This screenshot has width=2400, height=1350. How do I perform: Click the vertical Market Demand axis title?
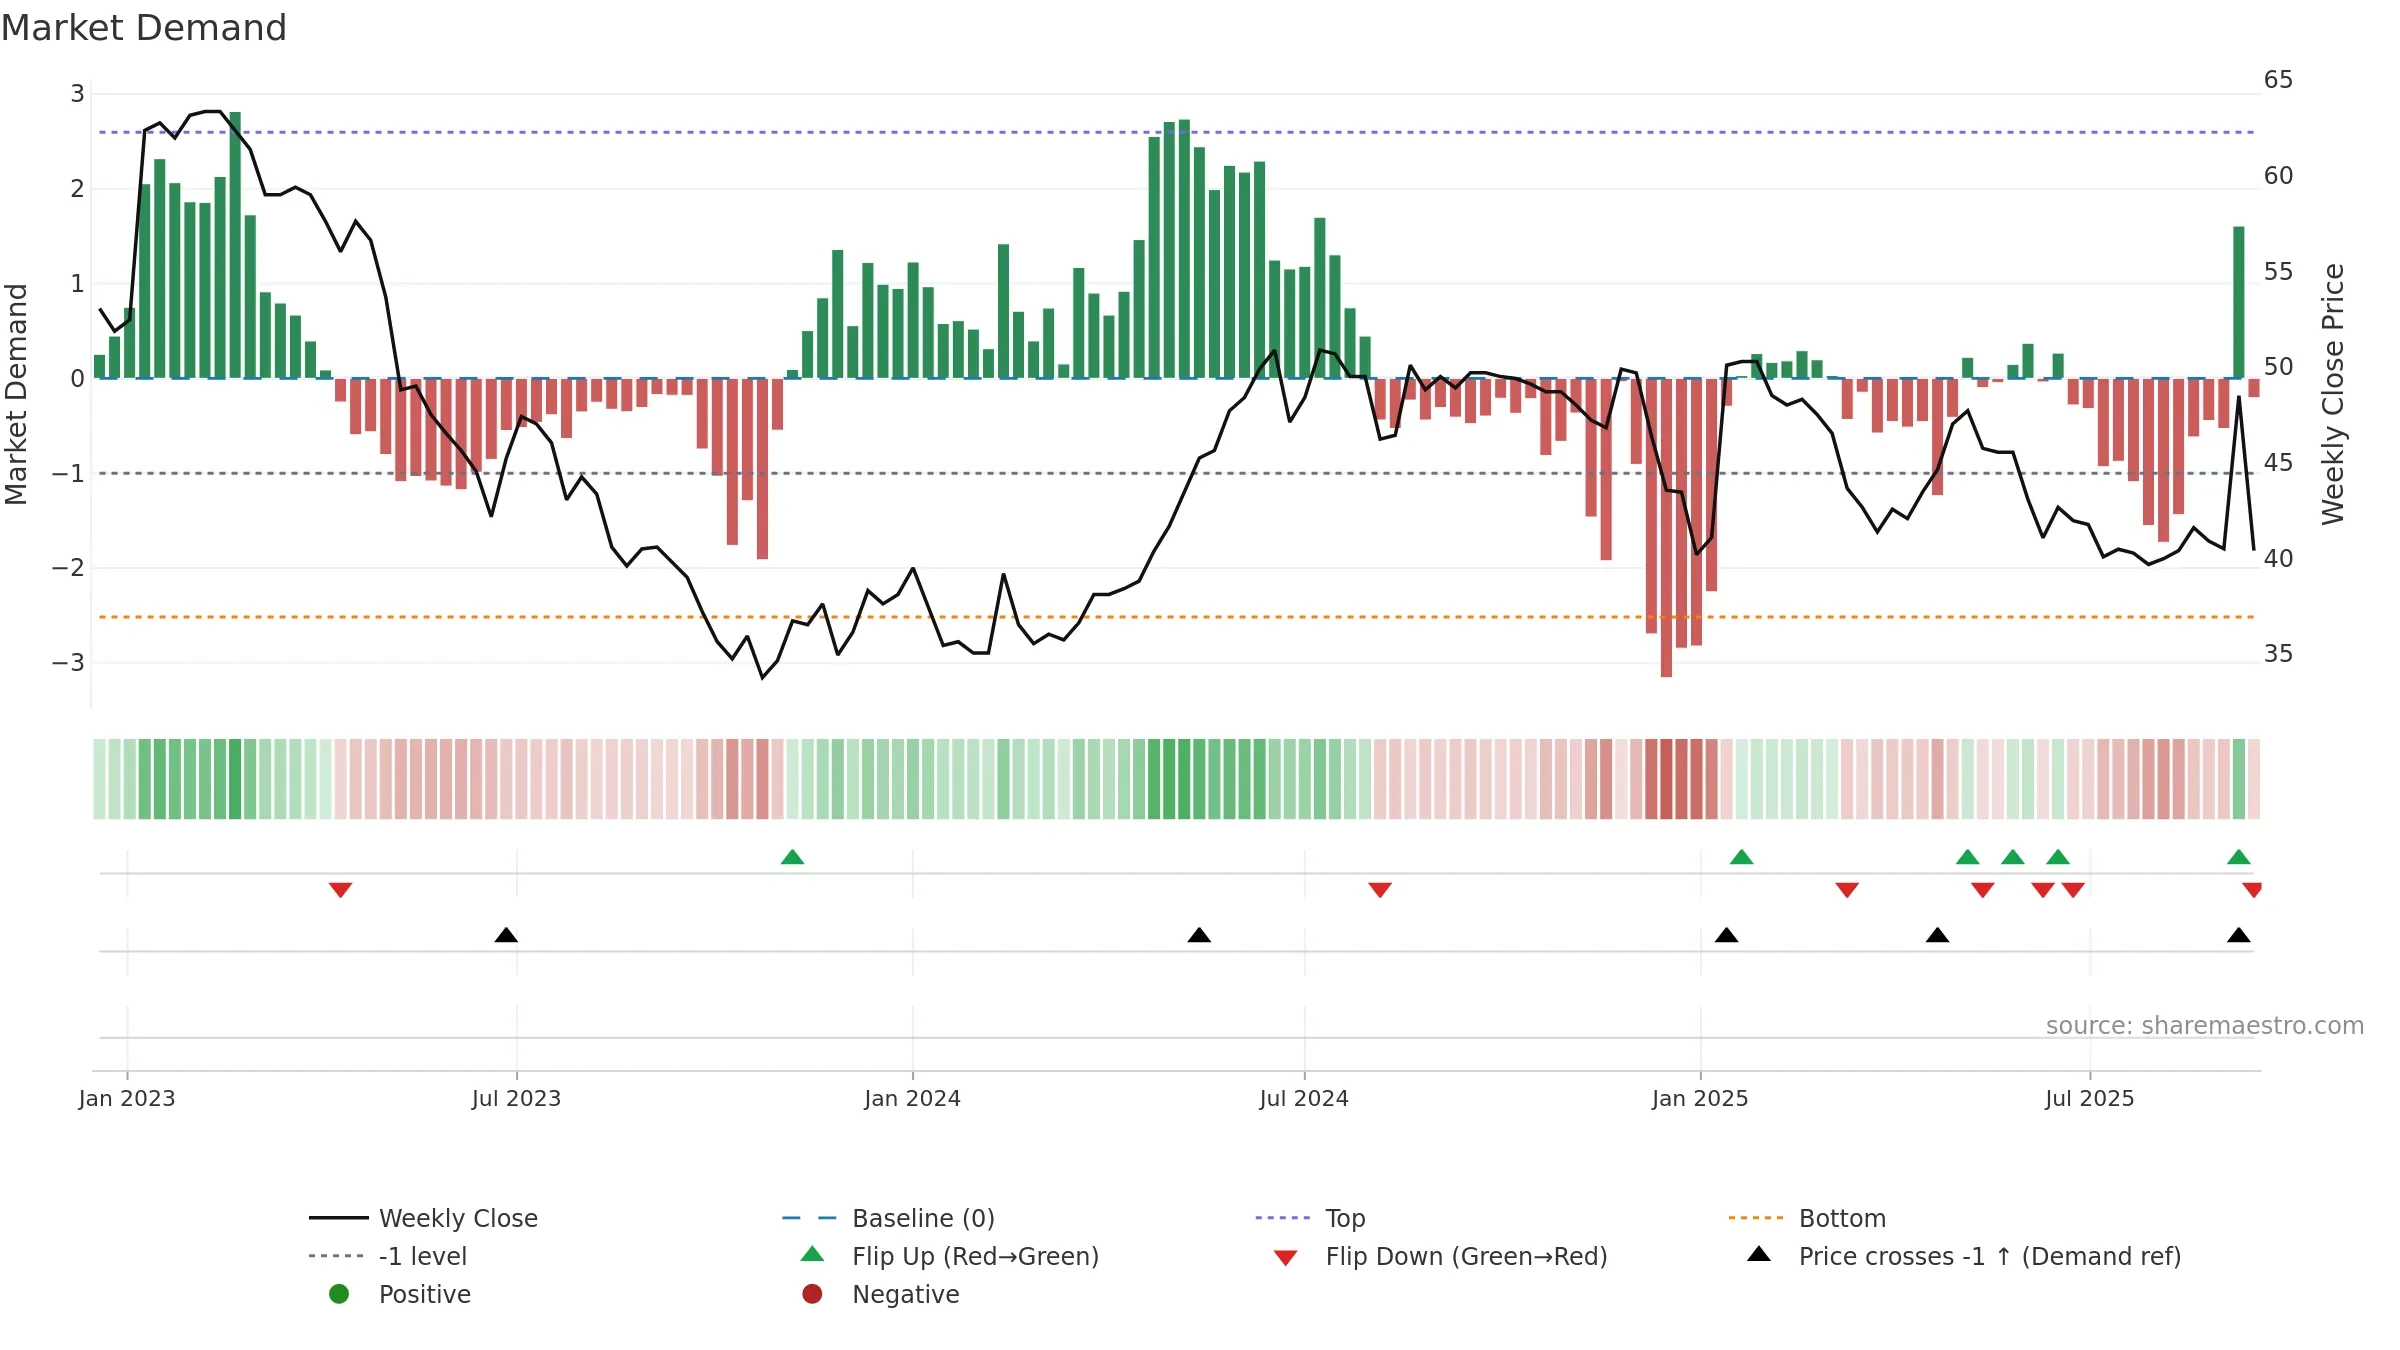(16, 394)
